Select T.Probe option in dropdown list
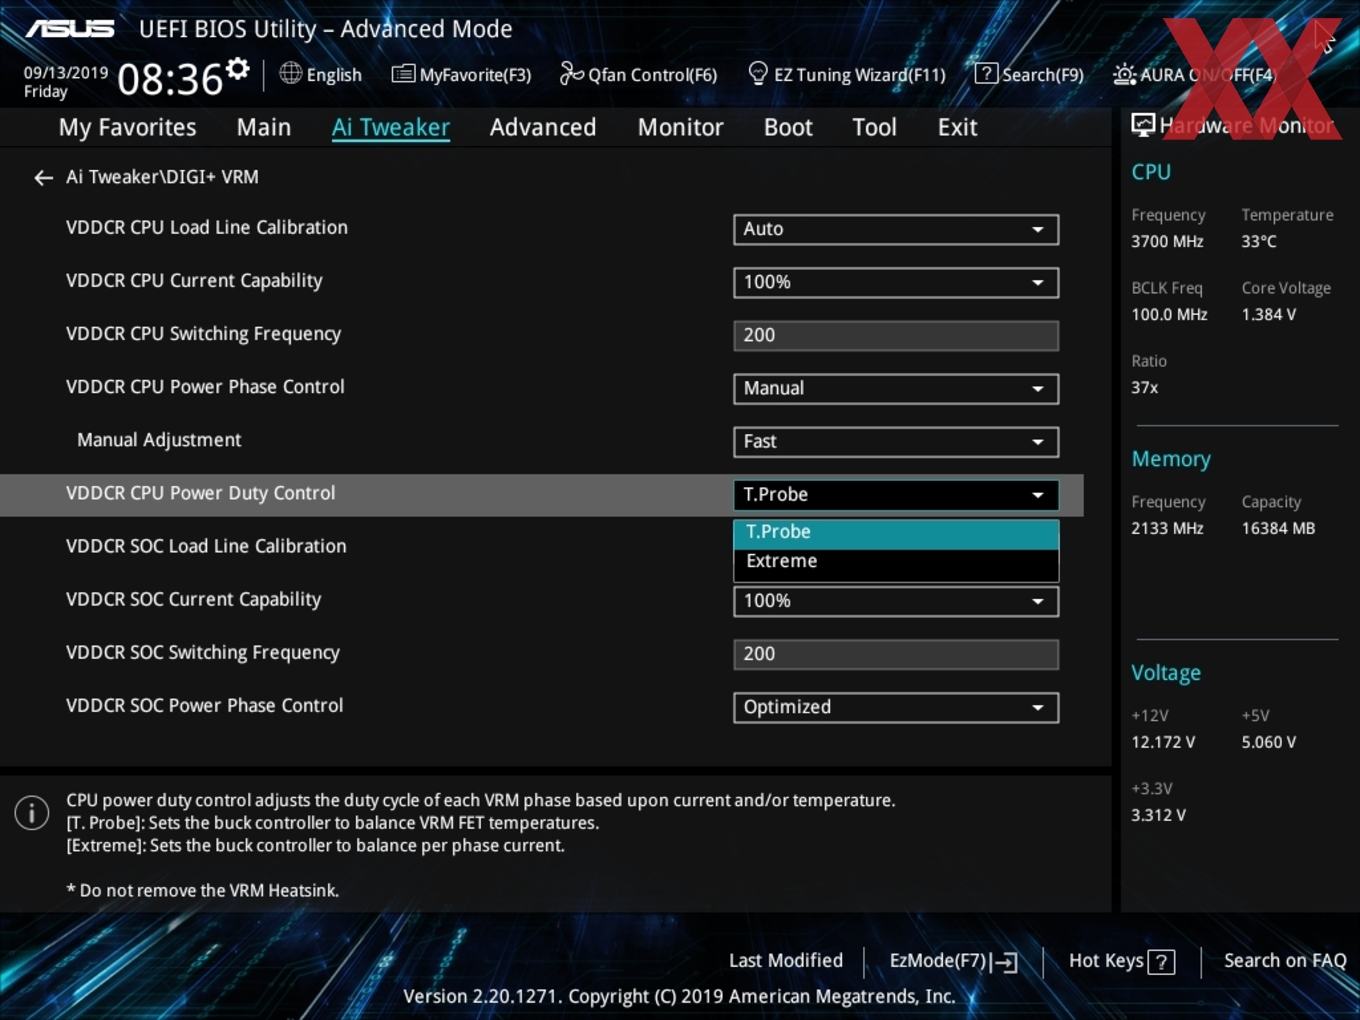1360x1020 pixels. pyautogui.click(x=896, y=533)
